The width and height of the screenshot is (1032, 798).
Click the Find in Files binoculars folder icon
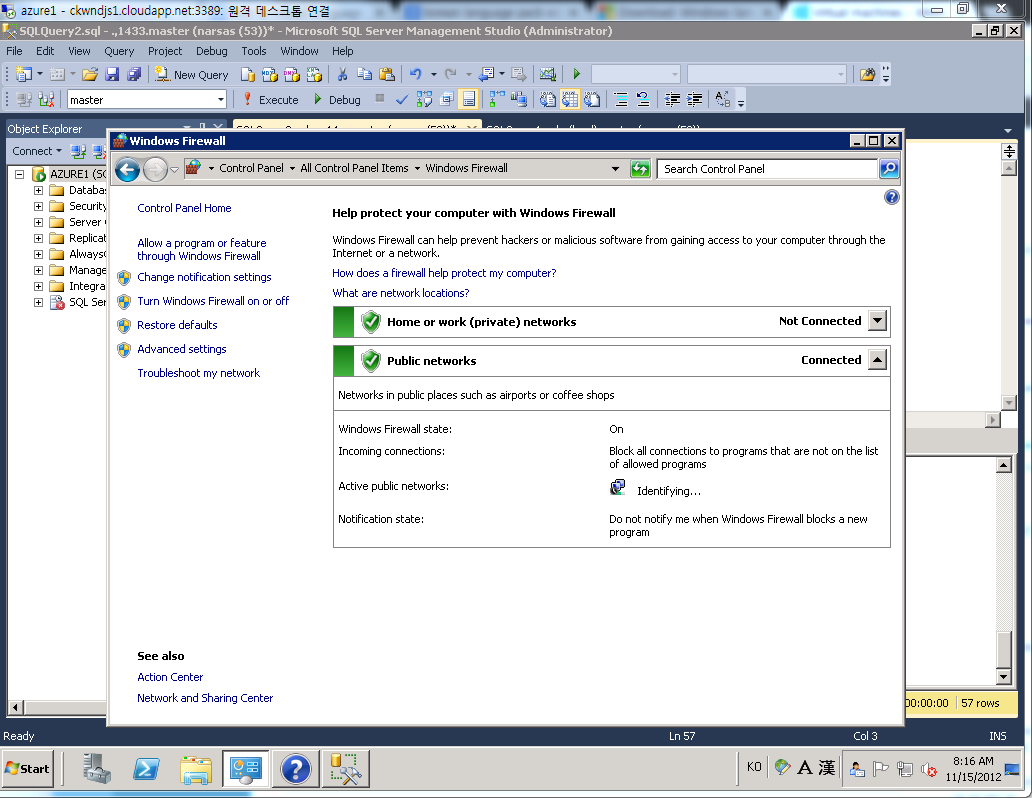click(x=867, y=74)
